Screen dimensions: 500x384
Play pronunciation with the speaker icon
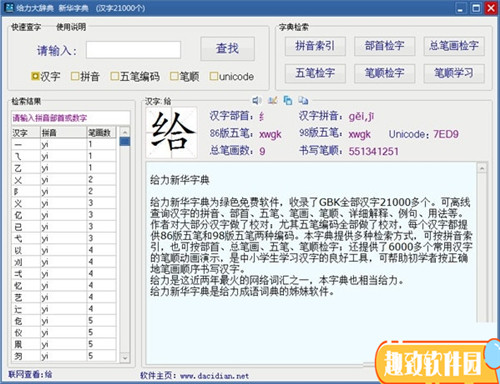coord(256,100)
